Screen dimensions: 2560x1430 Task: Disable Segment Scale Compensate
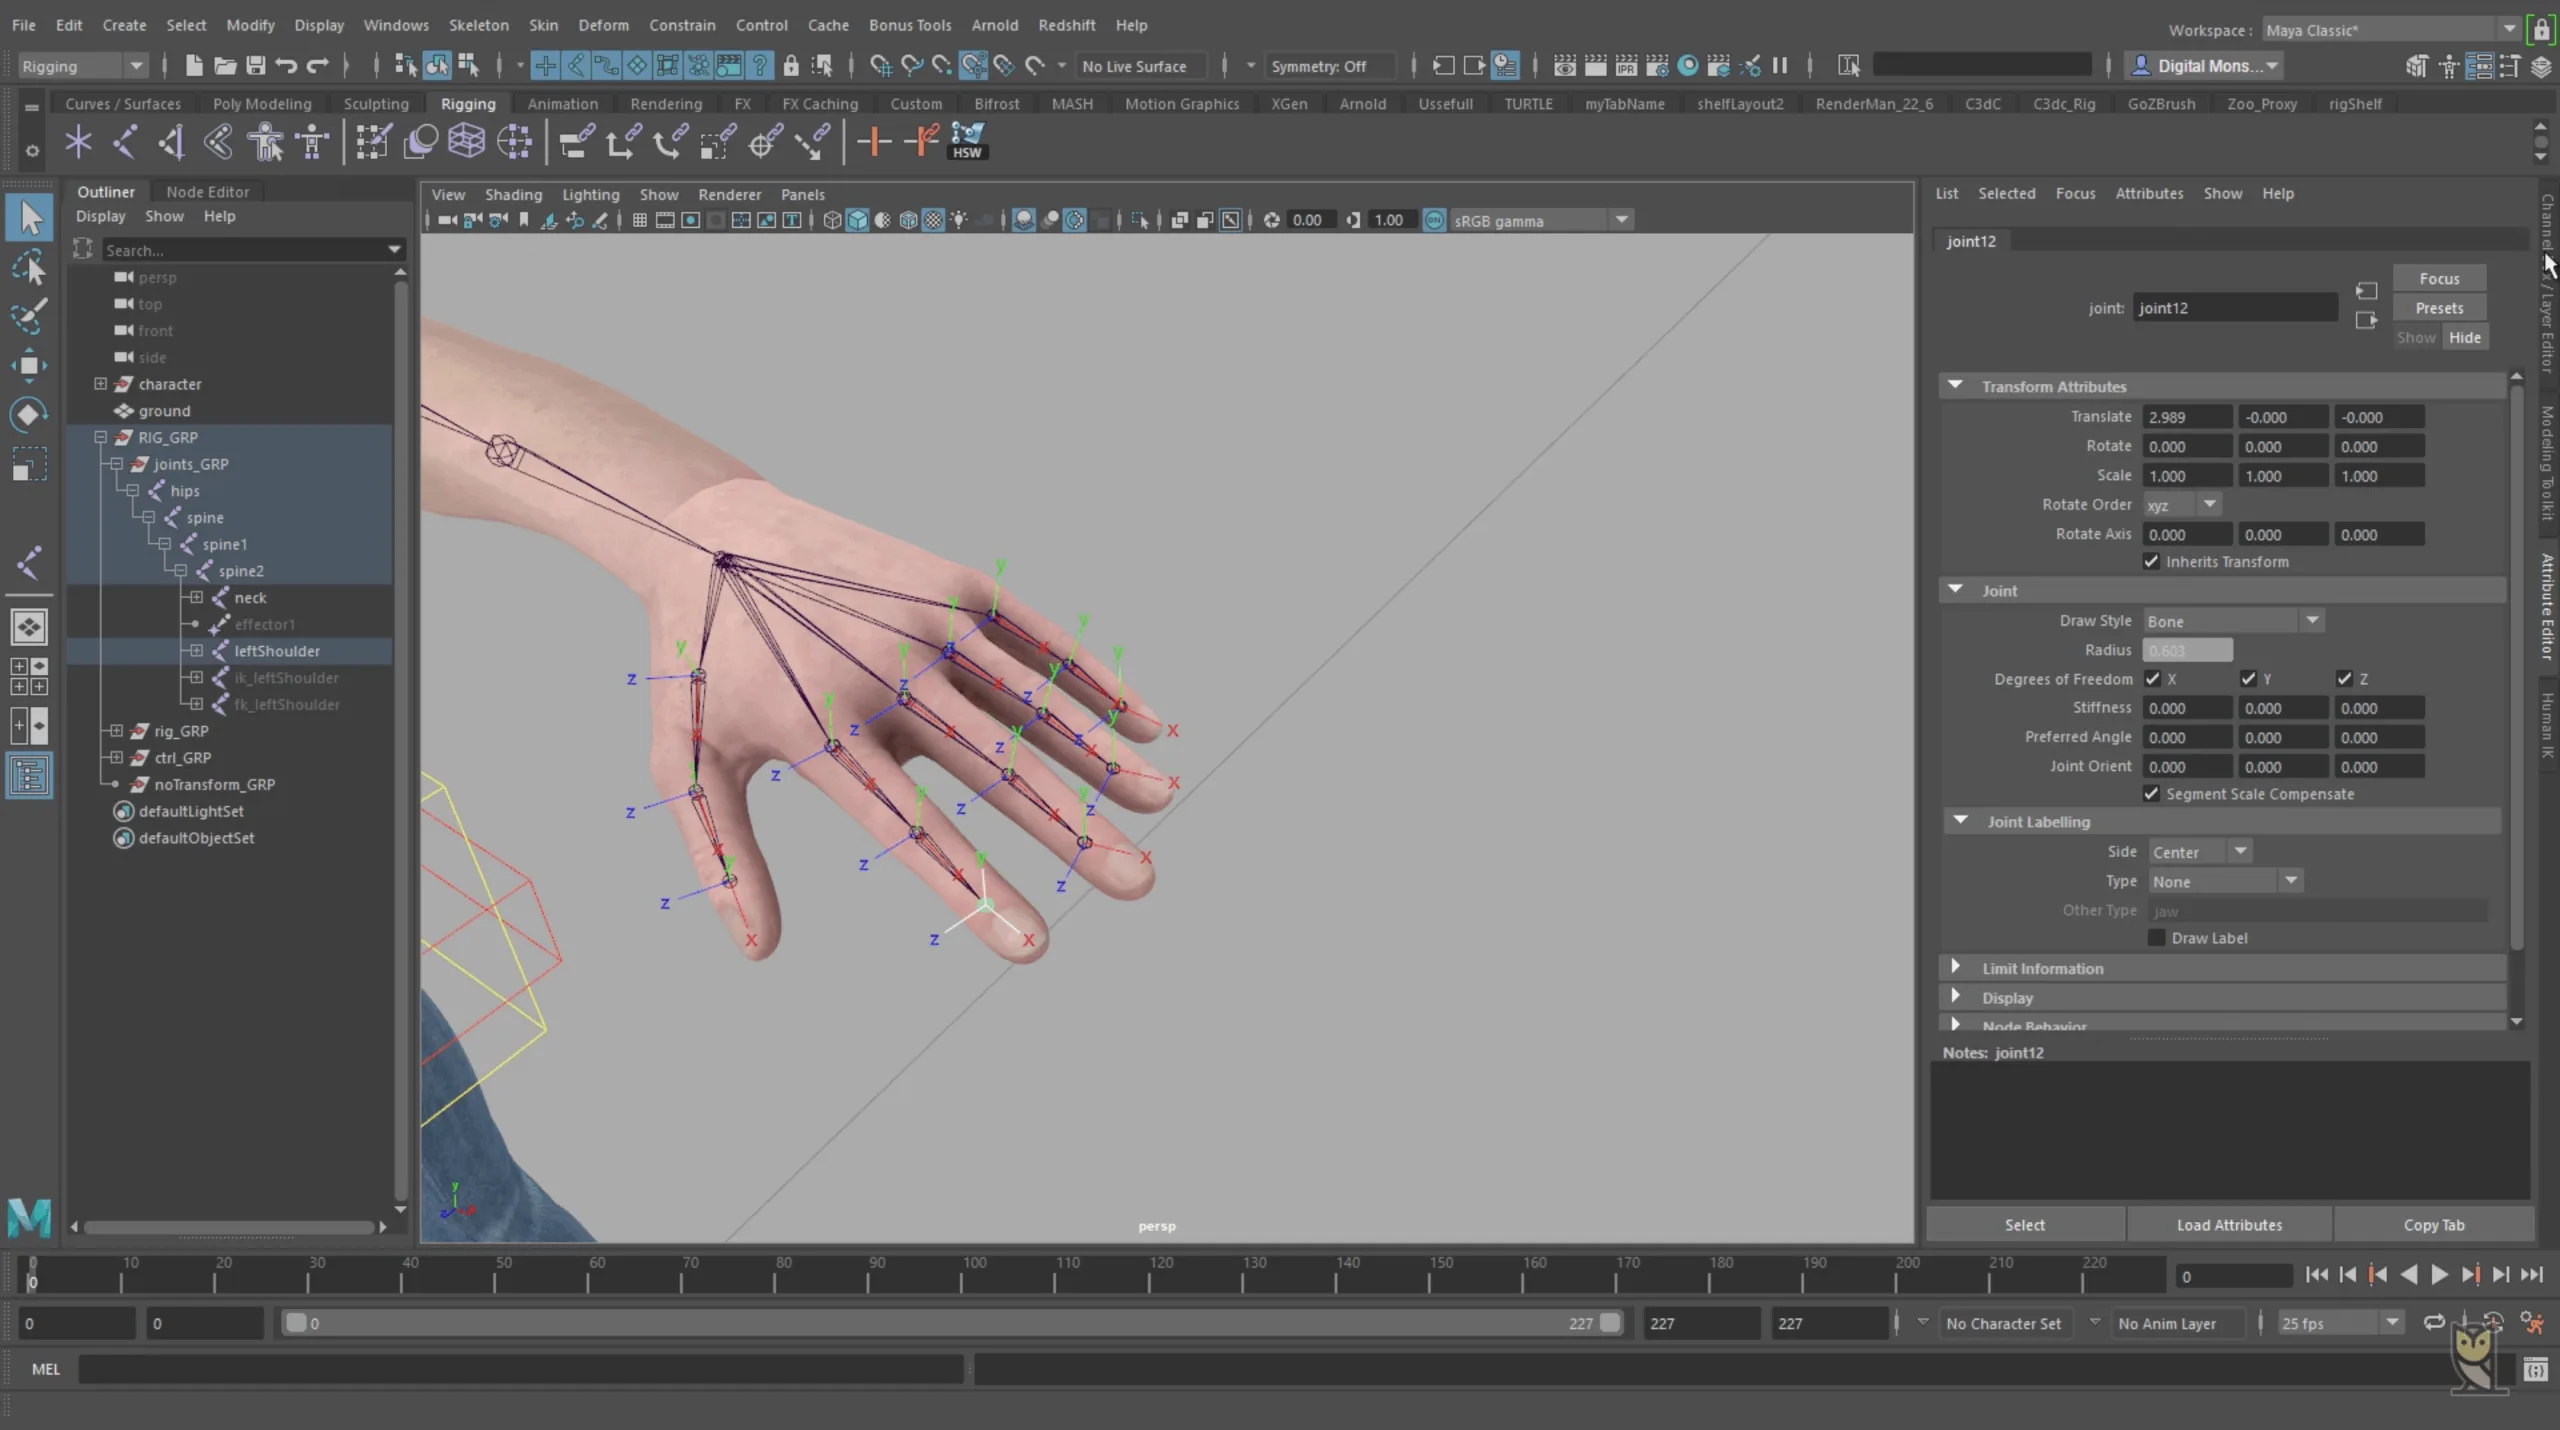point(2152,793)
